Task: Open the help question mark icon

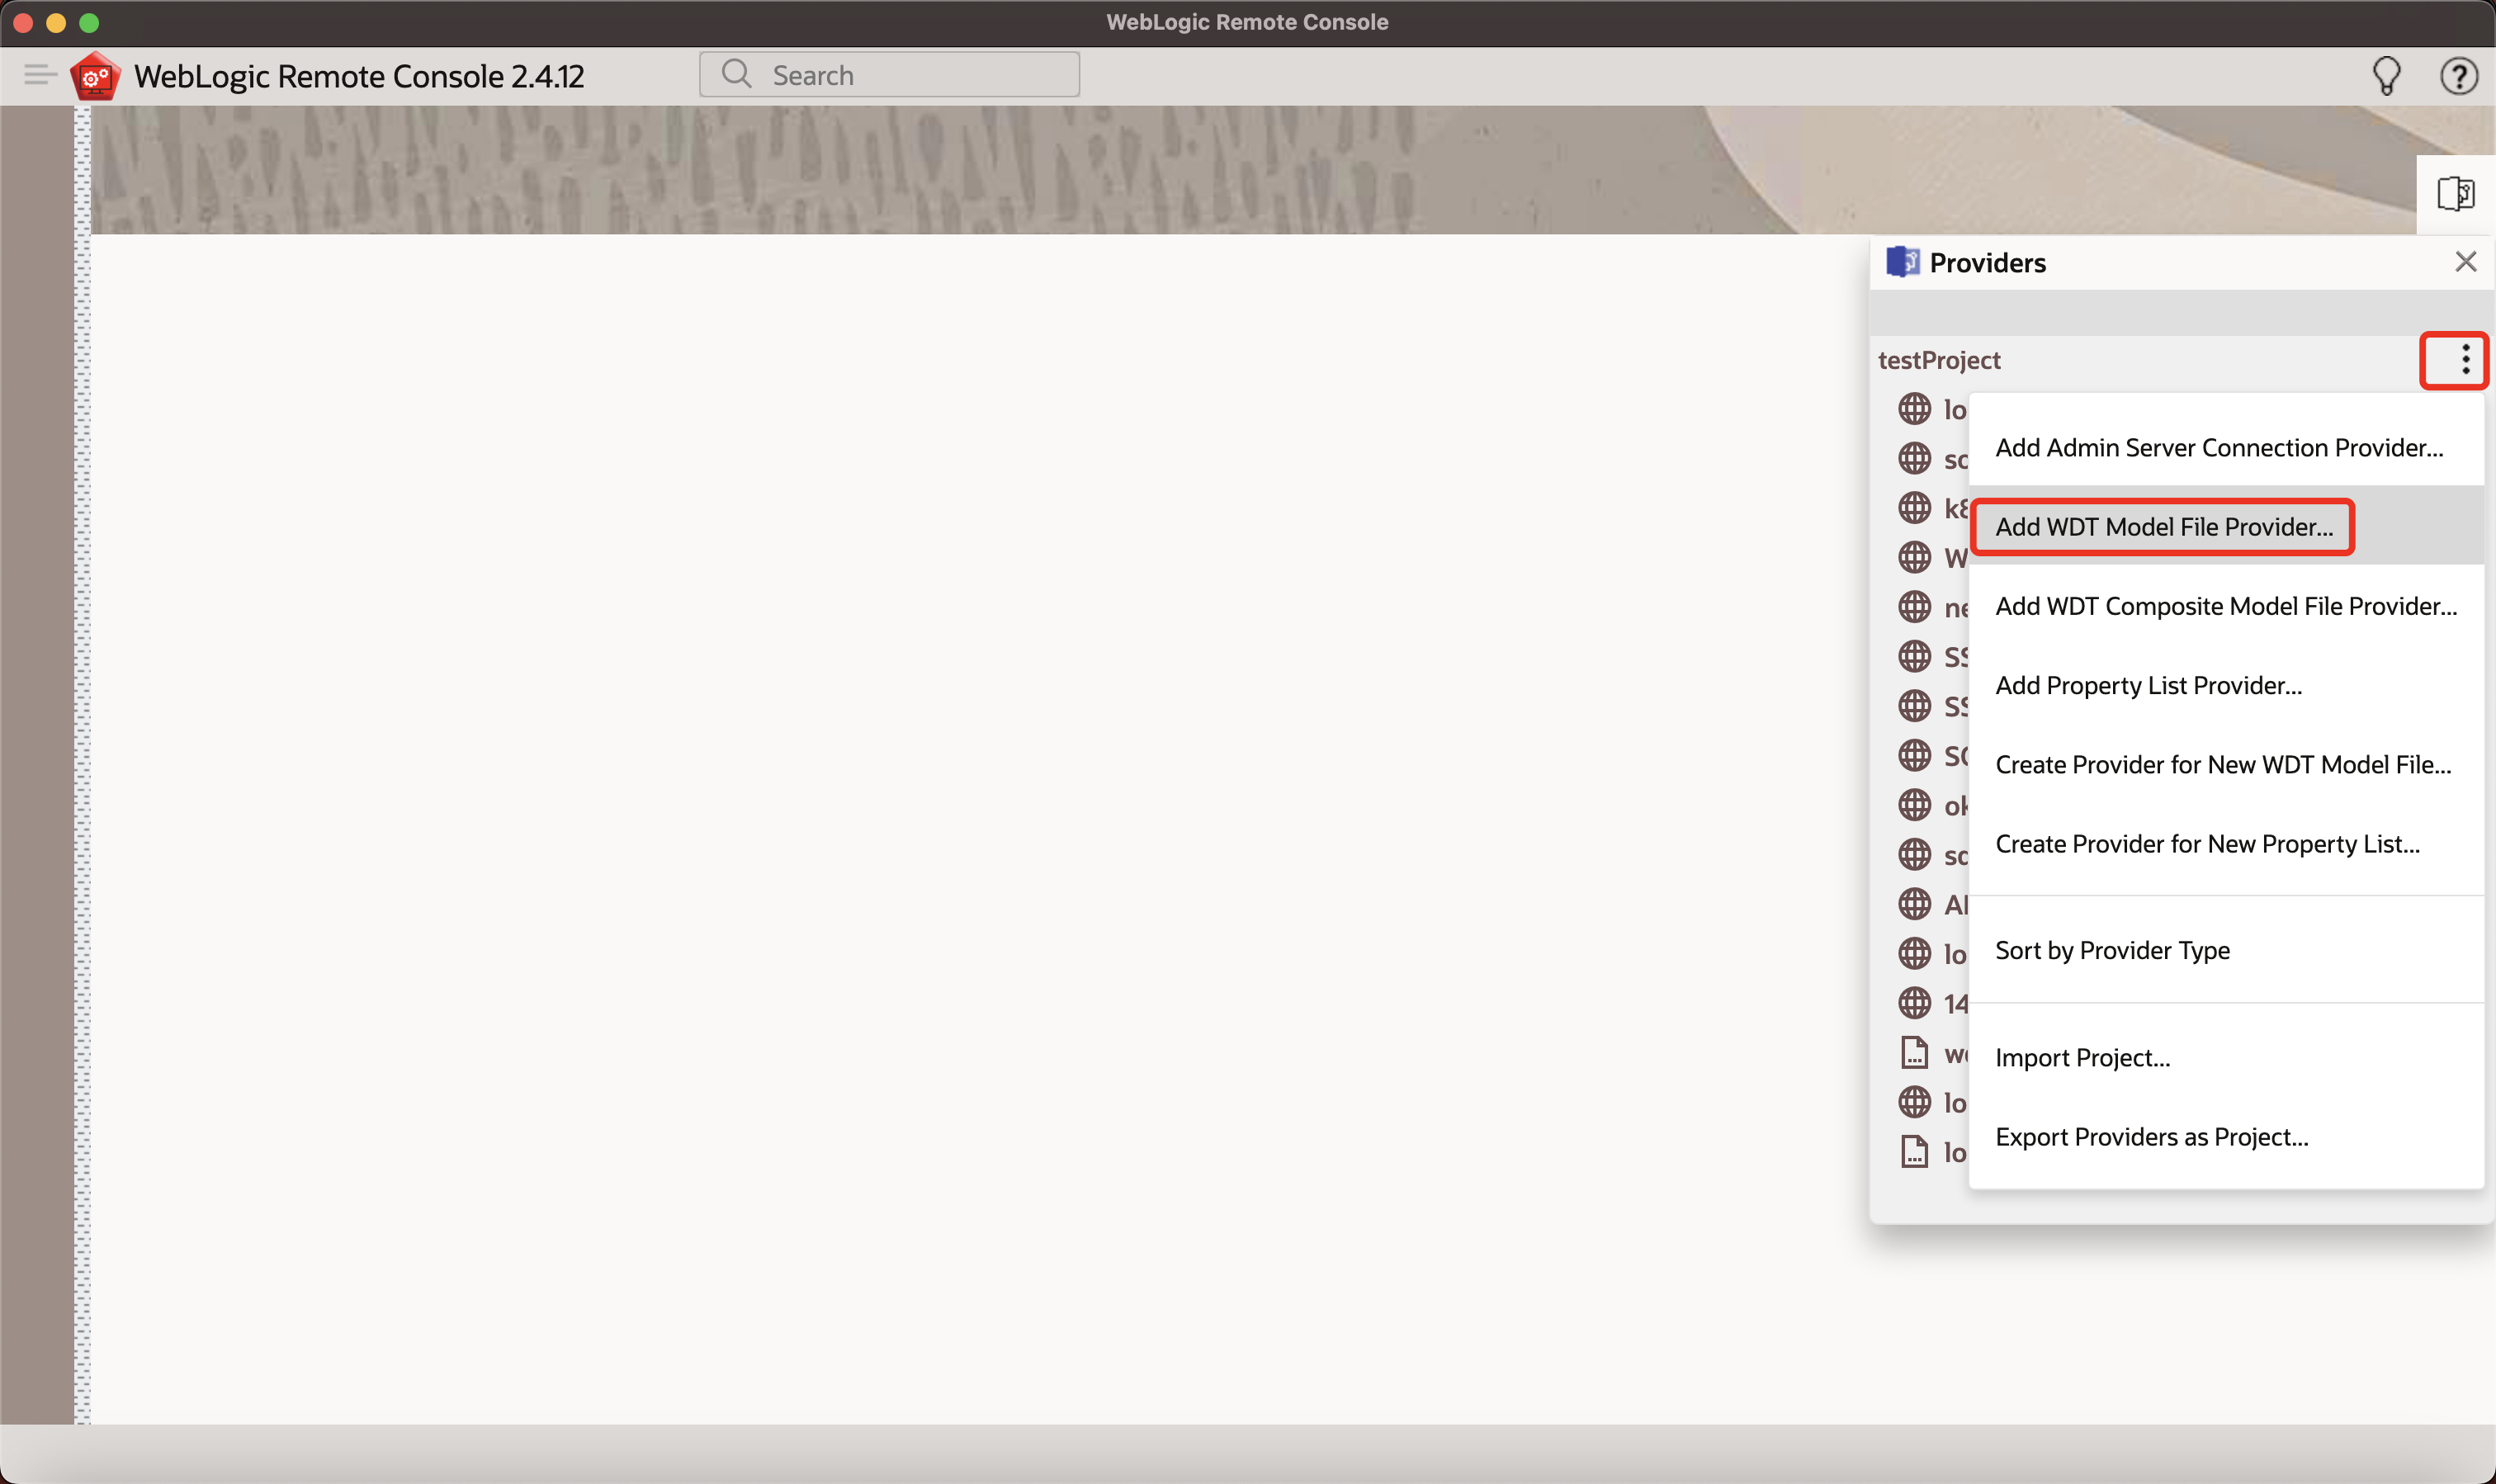Action: pos(2458,75)
